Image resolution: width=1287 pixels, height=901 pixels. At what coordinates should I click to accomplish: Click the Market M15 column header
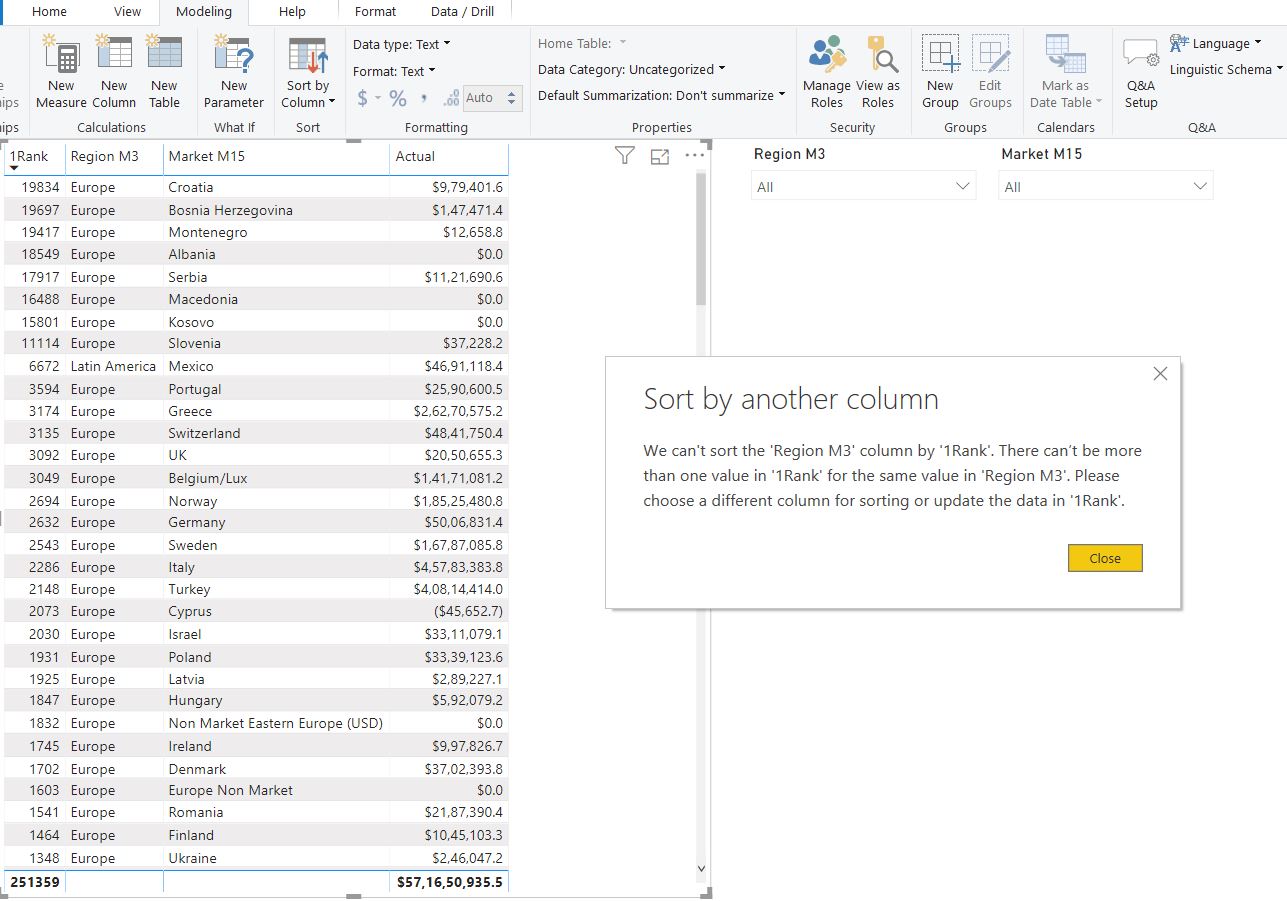(x=206, y=156)
